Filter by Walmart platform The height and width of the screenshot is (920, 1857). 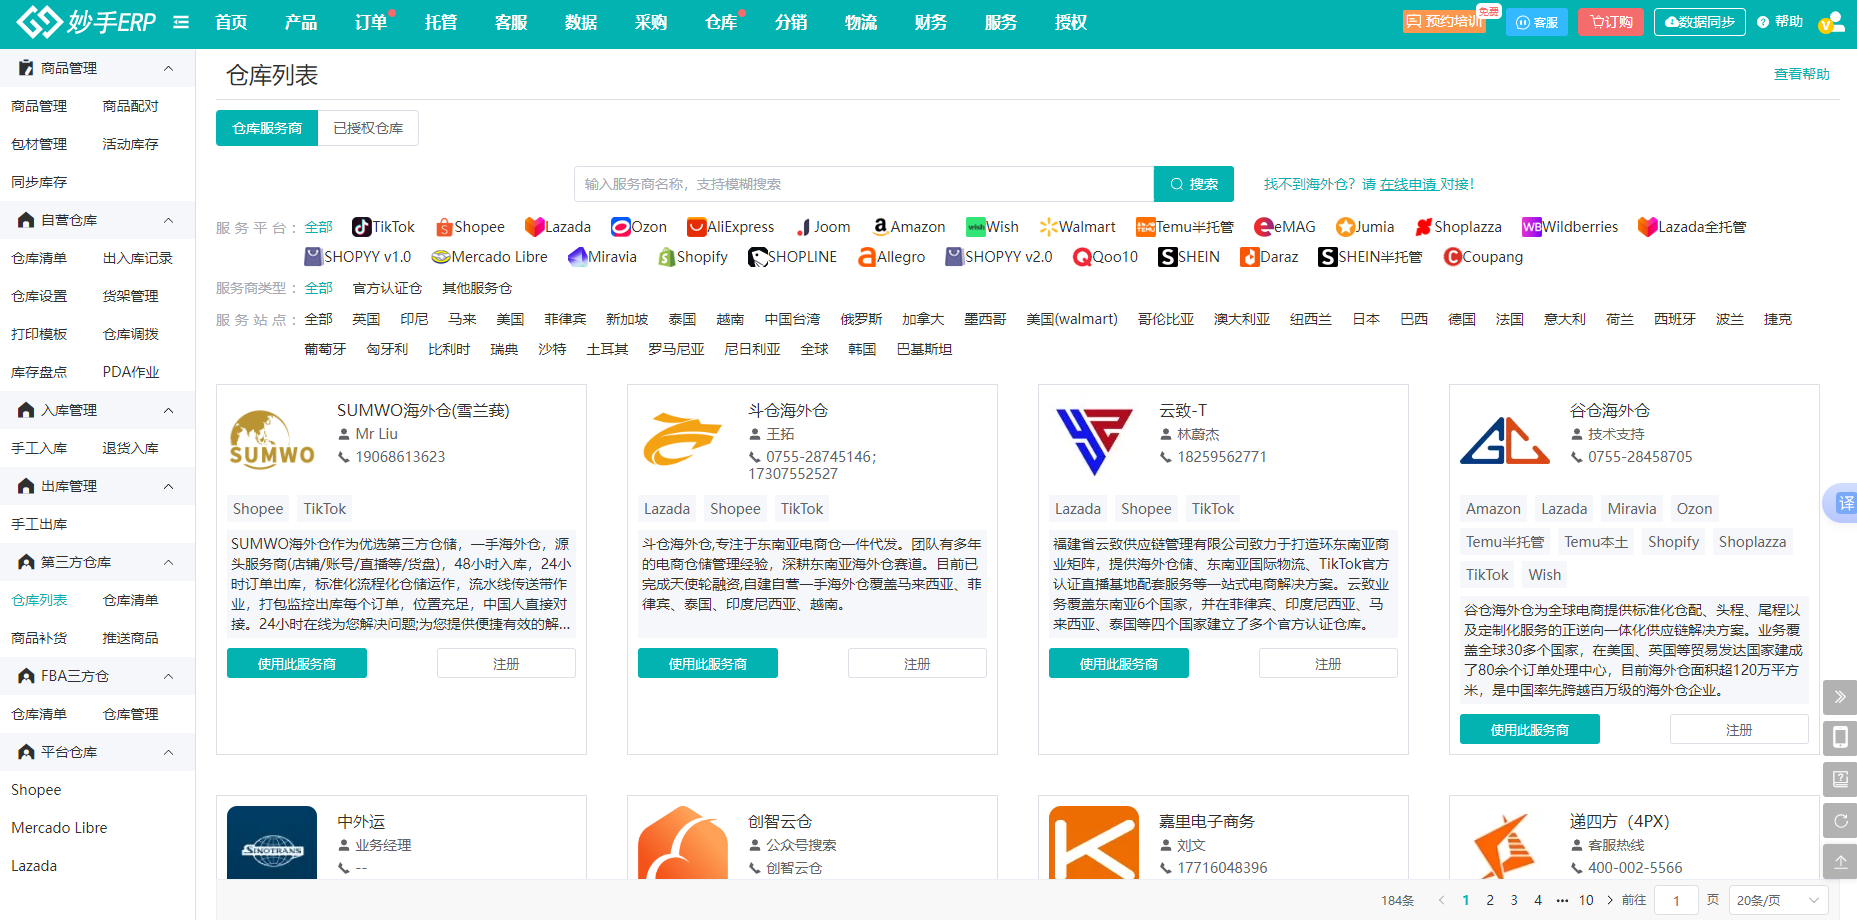point(1077,227)
